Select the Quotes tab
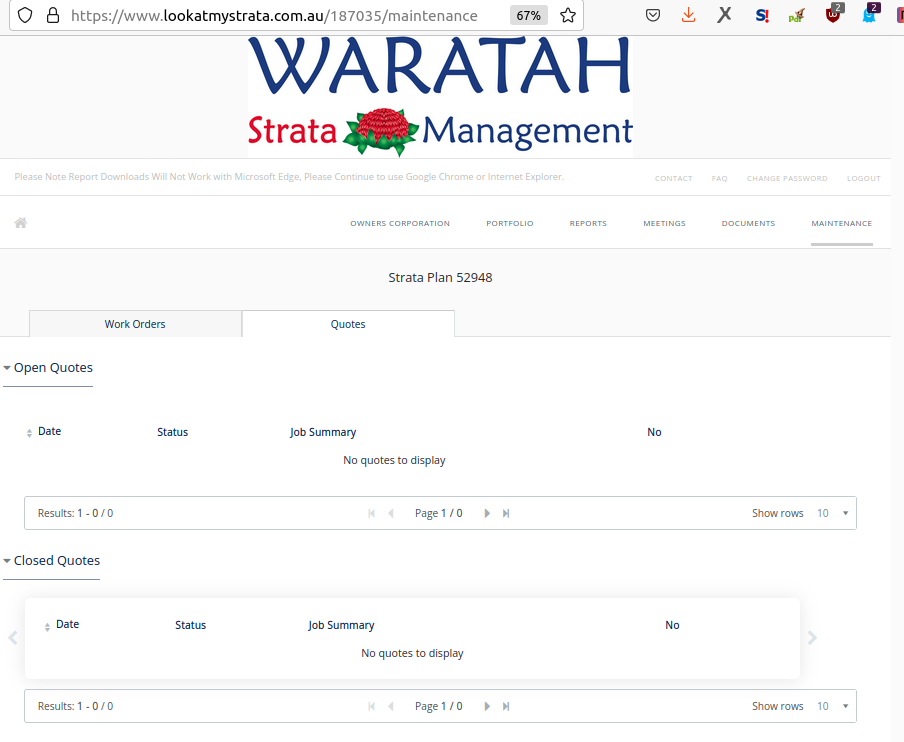The image size is (904, 742). [x=348, y=324]
